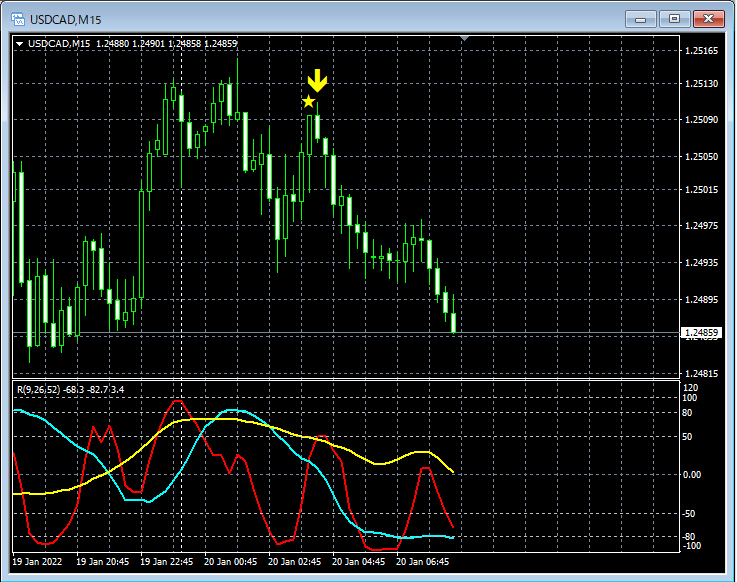
Task: Click the indicator scale value -50
Action: coord(689,514)
